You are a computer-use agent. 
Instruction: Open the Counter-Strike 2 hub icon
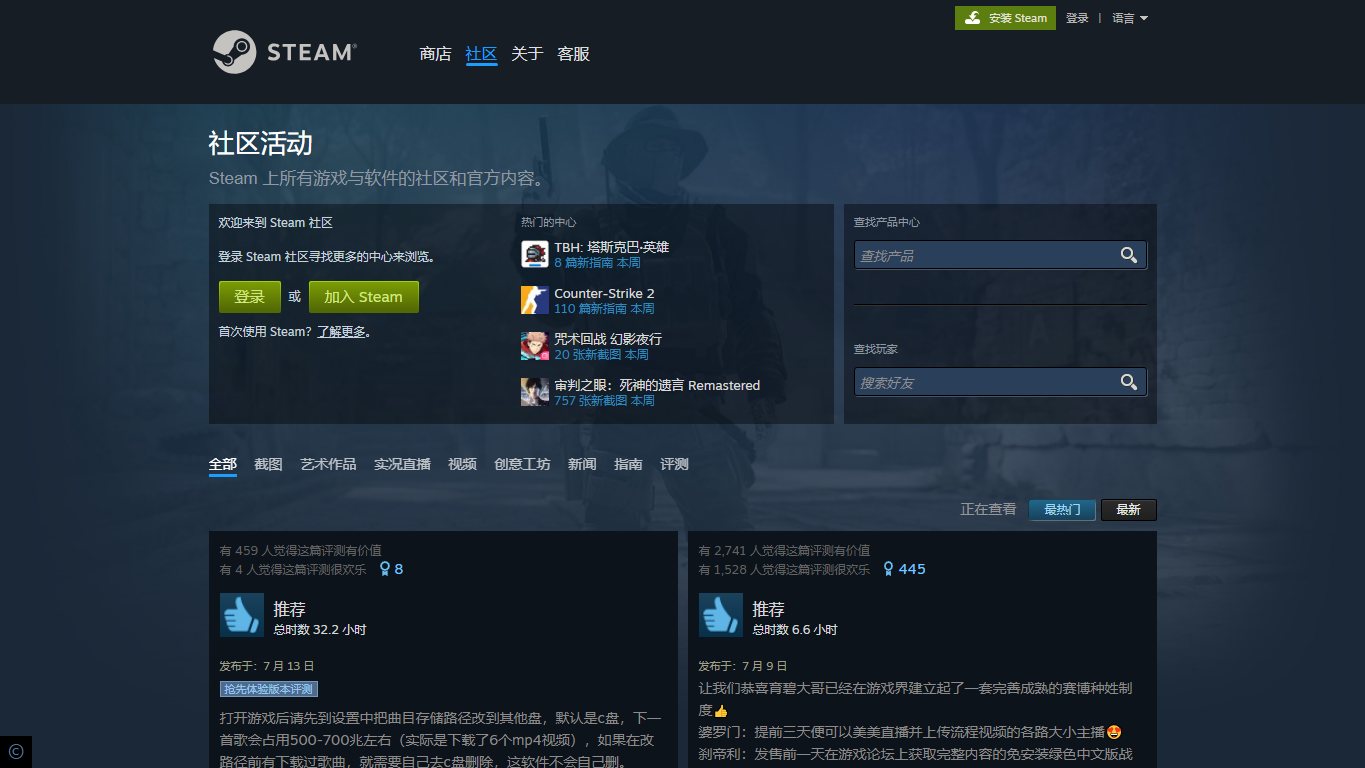[535, 300]
